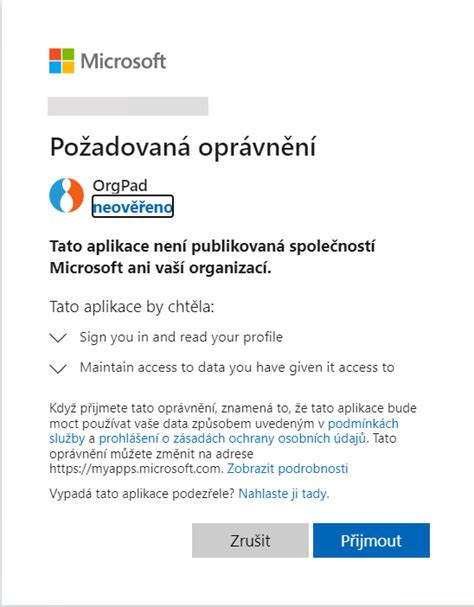The image size is (474, 607).
Task: Click the Tato aplikace by chtěla label
Action: click(132, 307)
